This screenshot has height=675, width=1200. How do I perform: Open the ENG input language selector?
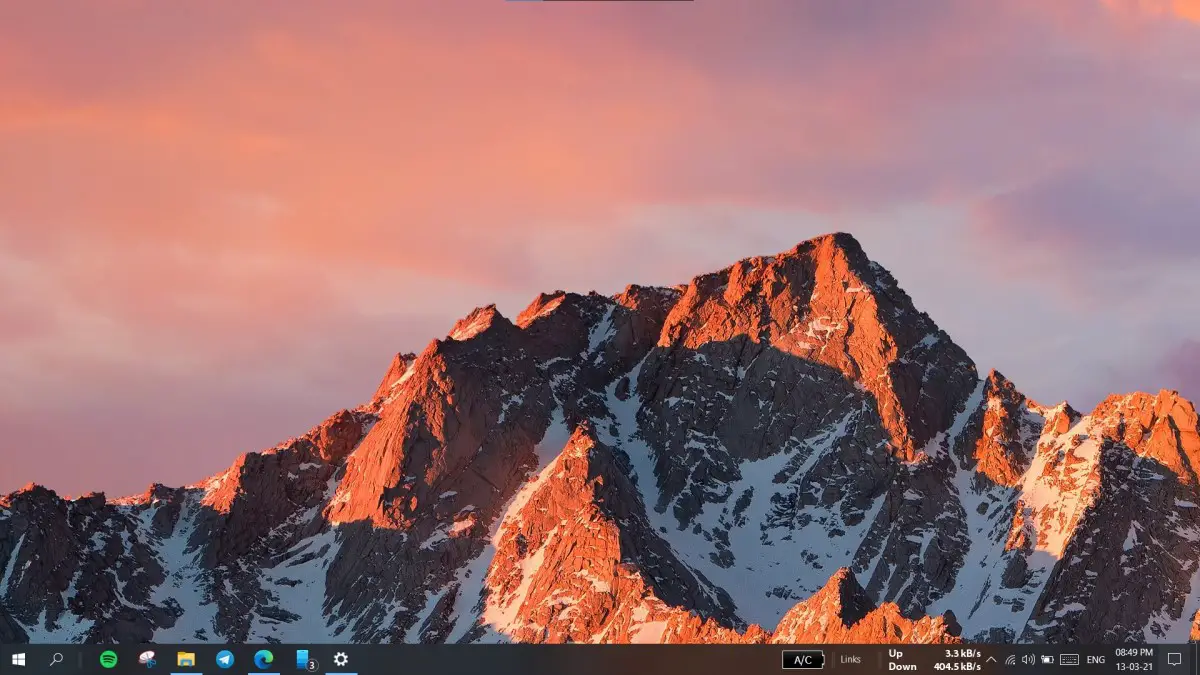click(1095, 659)
